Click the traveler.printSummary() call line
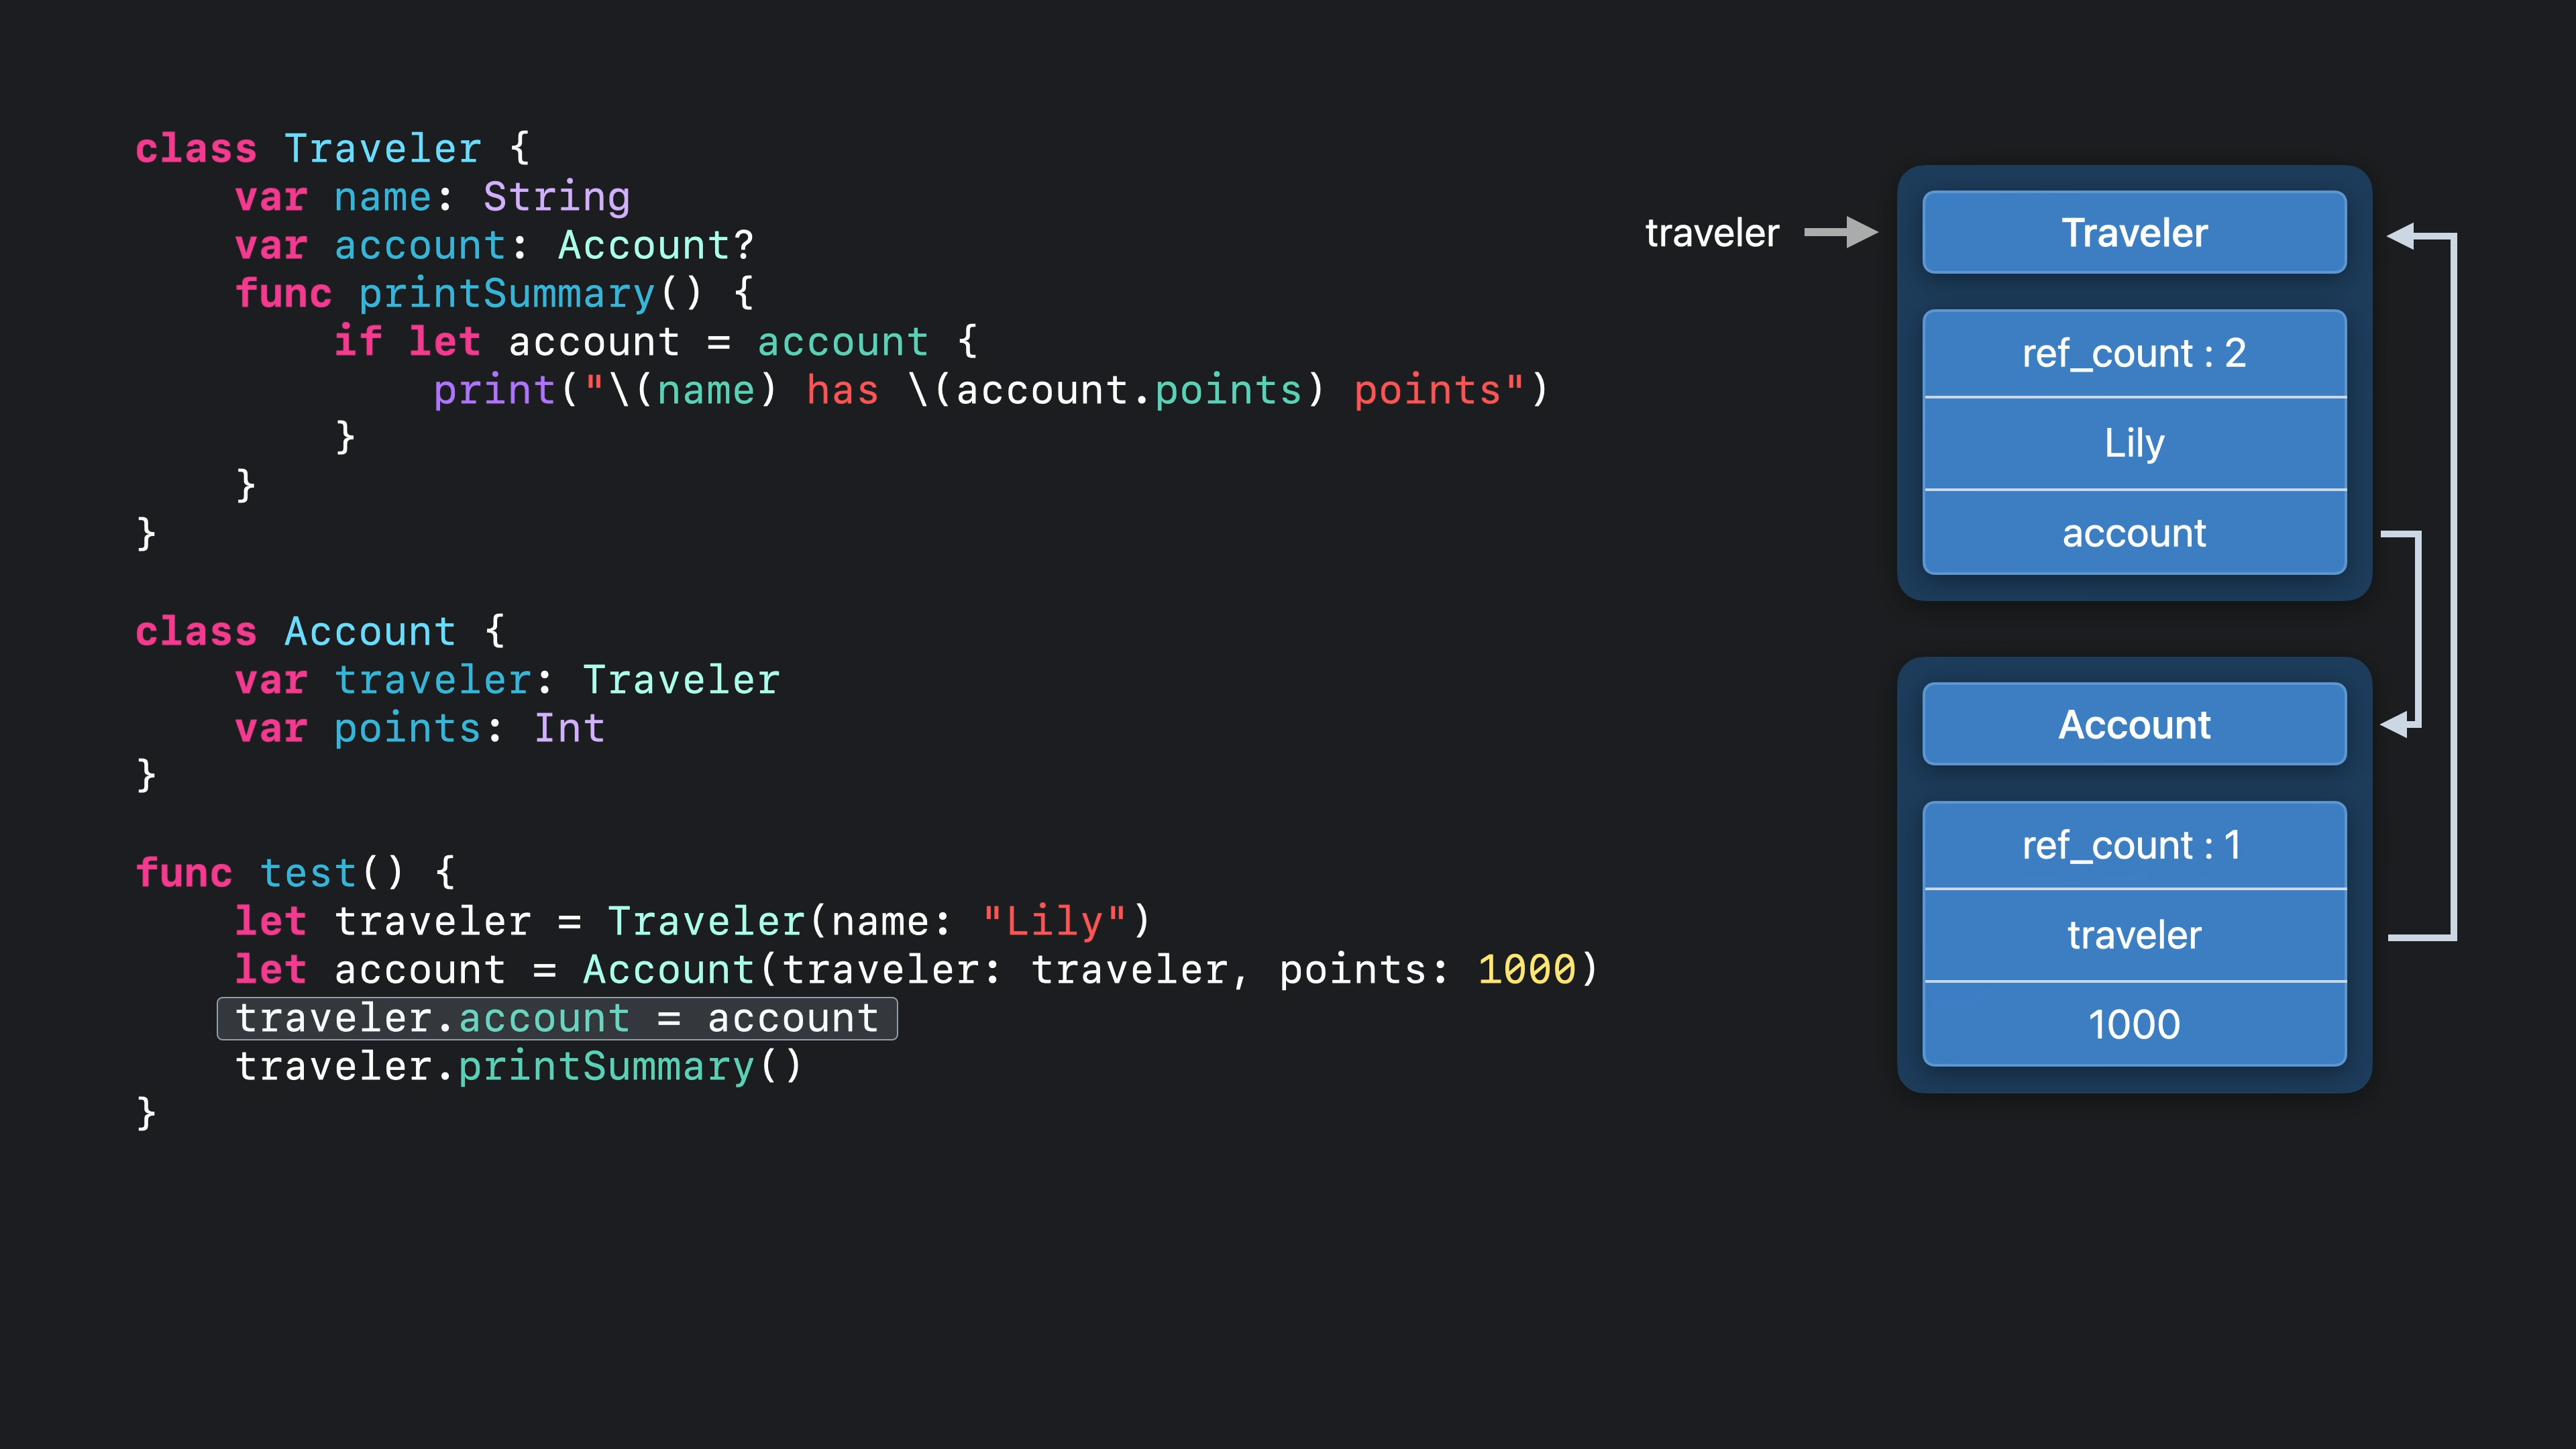The height and width of the screenshot is (1449, 2576). pyautogui.click(x=518, y=1067)
